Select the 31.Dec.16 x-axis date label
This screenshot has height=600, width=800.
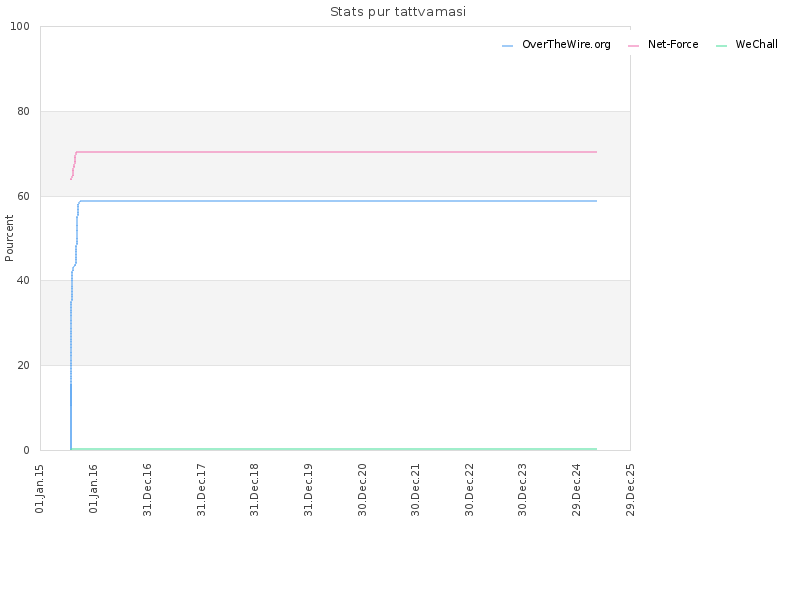147,490
